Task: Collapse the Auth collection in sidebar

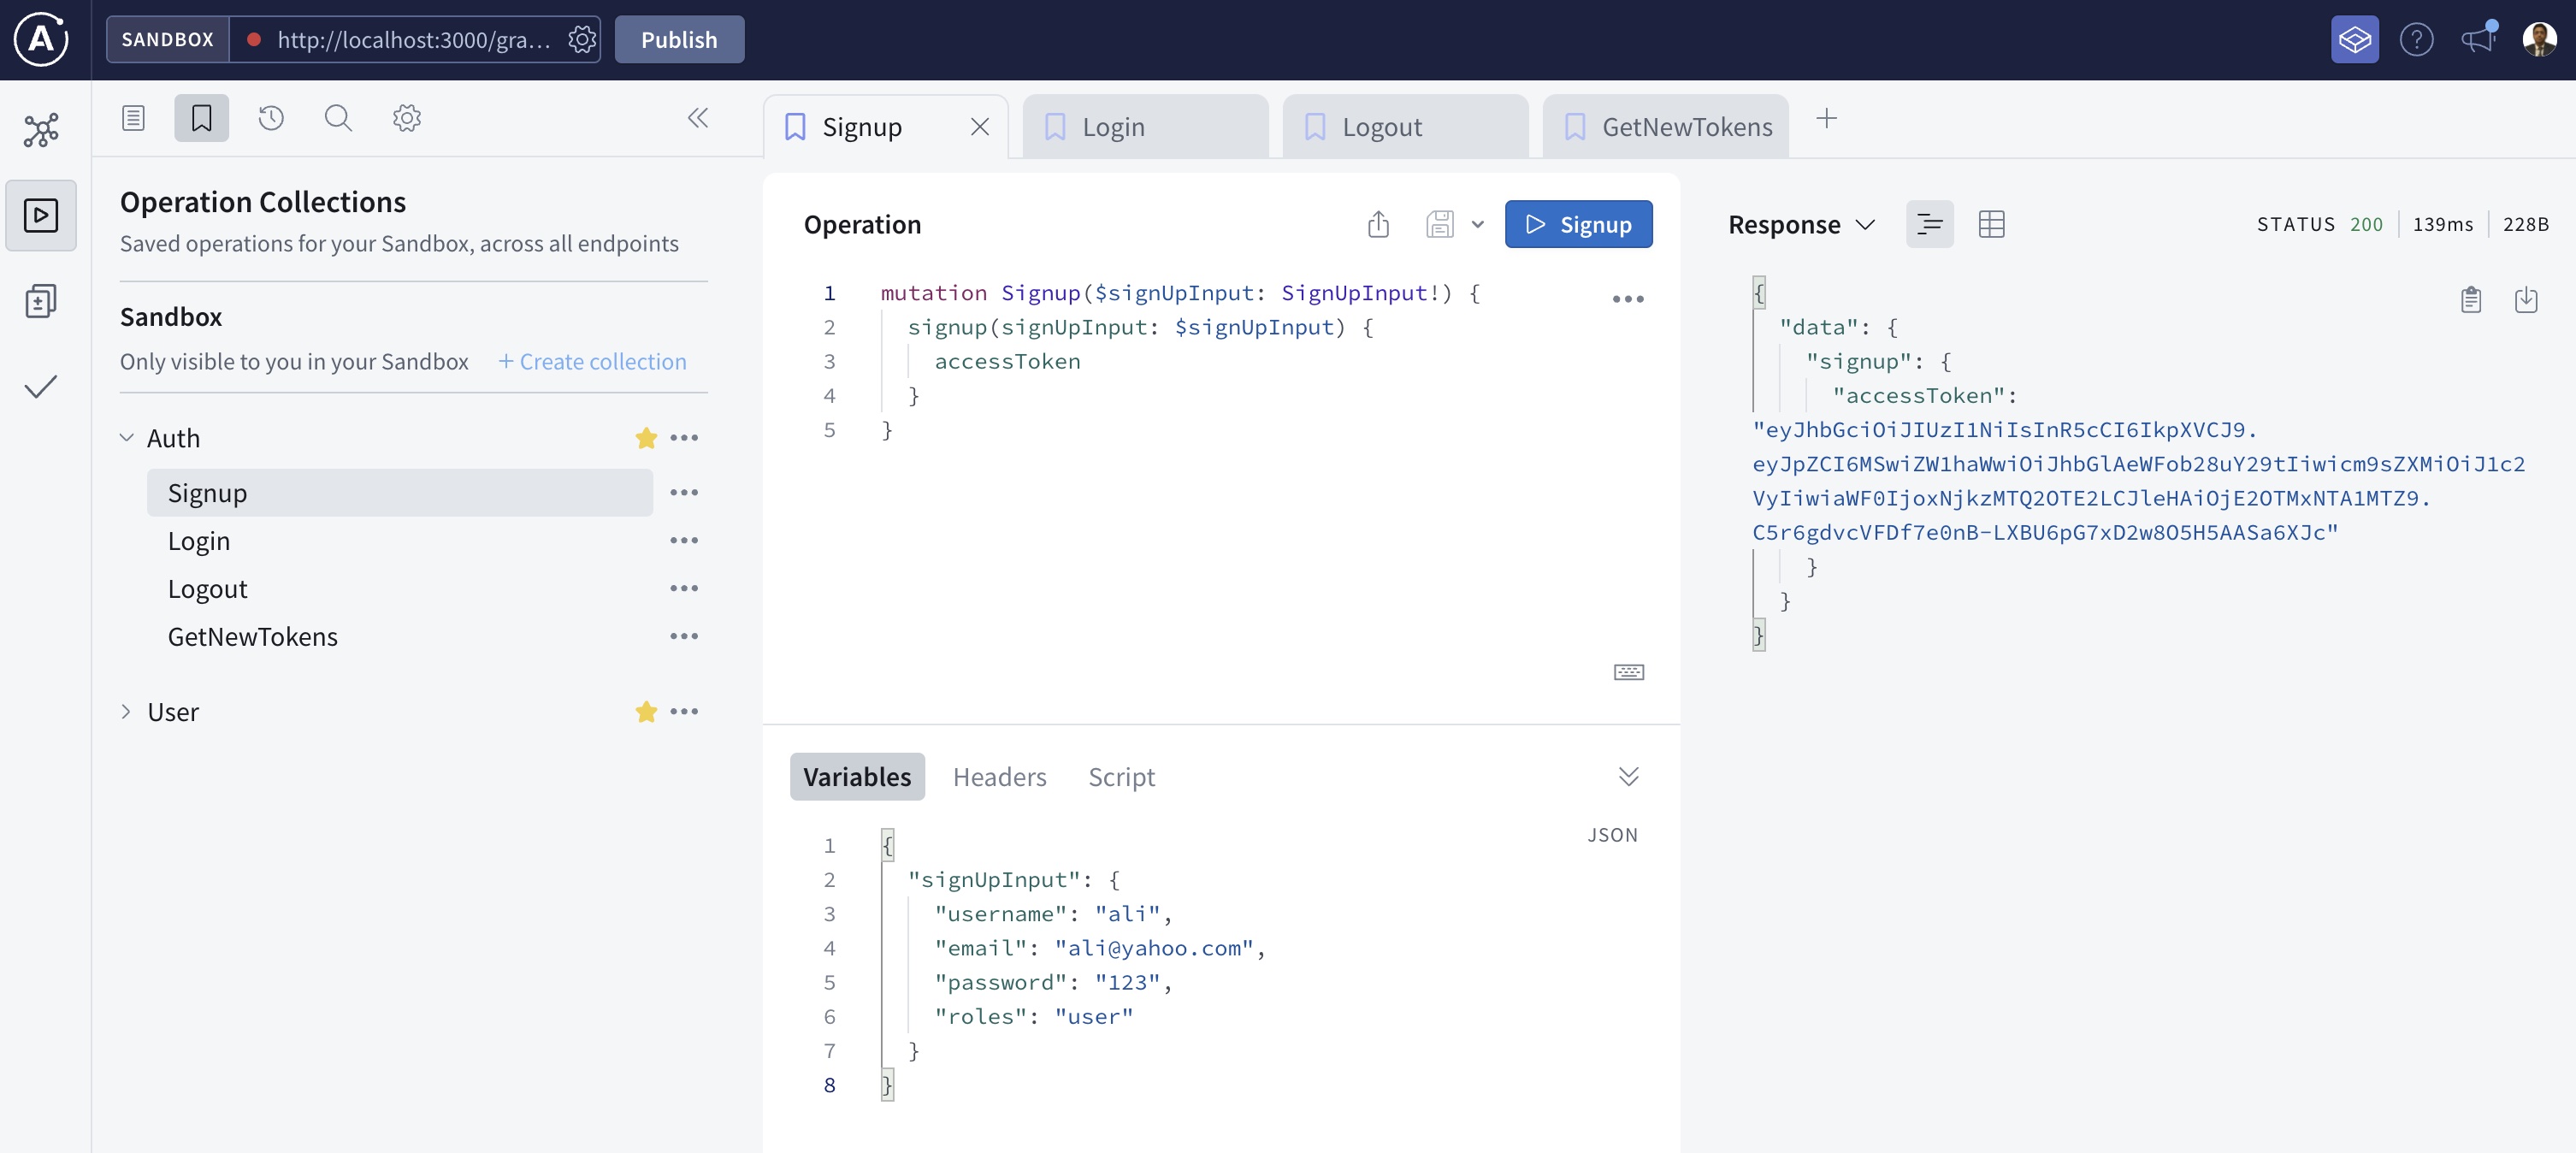Action: (x=128, y=437)
